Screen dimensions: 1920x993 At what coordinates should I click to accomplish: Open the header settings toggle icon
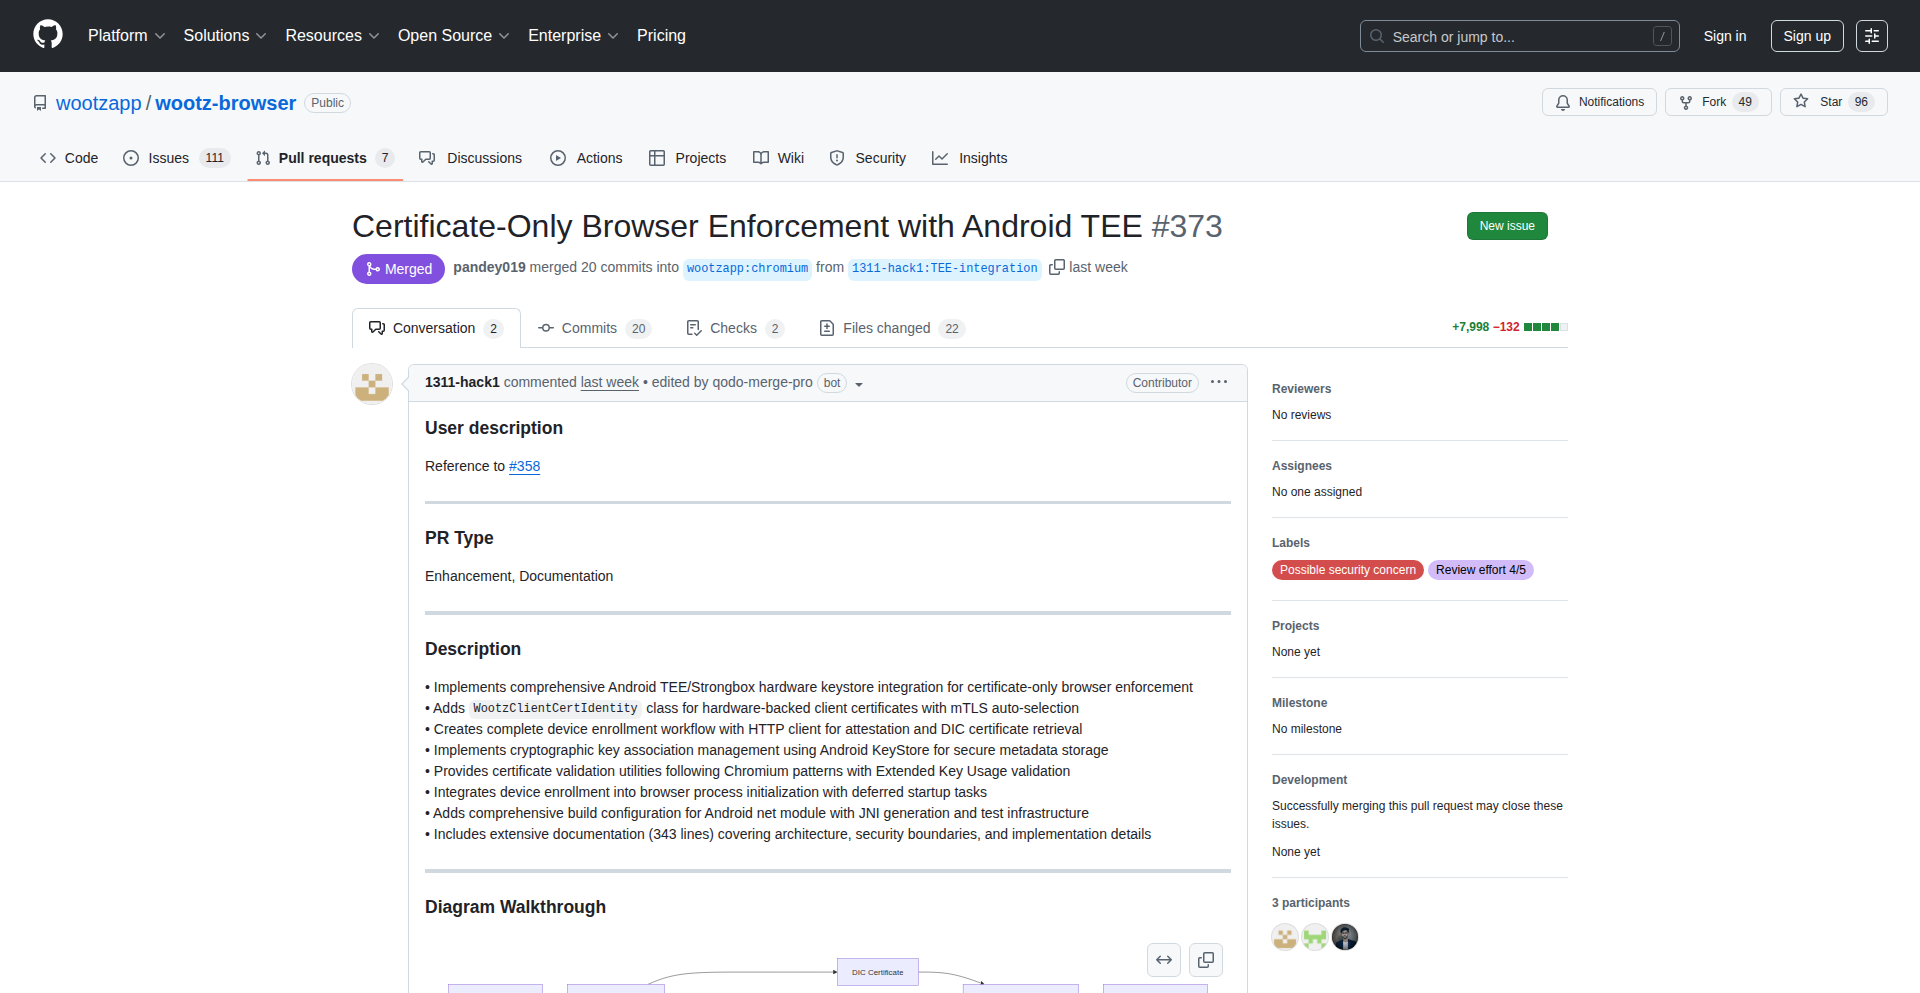coord(1871,36)
